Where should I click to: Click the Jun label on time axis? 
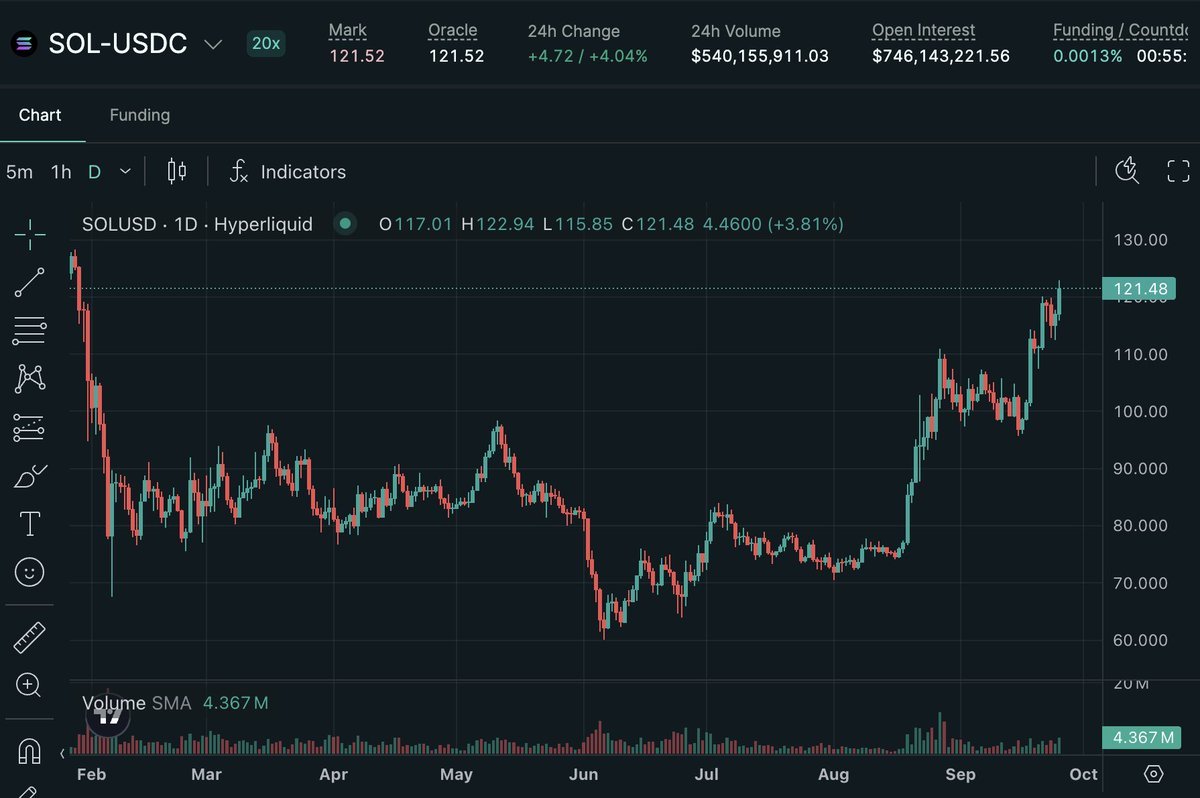(x=583, y=774)
